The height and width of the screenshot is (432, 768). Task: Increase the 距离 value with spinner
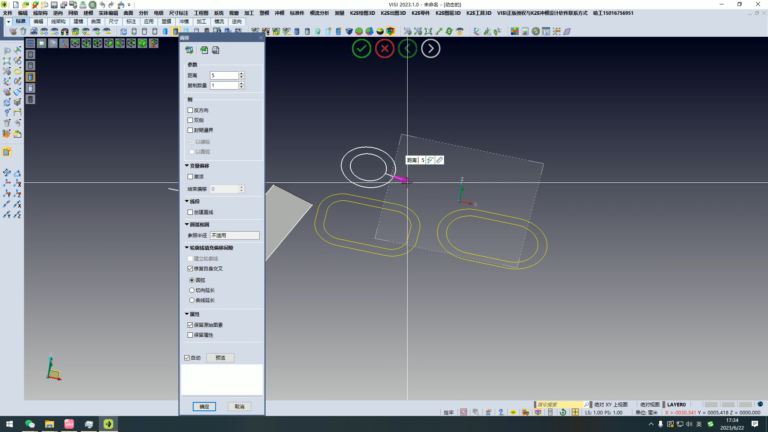[241, 73]
